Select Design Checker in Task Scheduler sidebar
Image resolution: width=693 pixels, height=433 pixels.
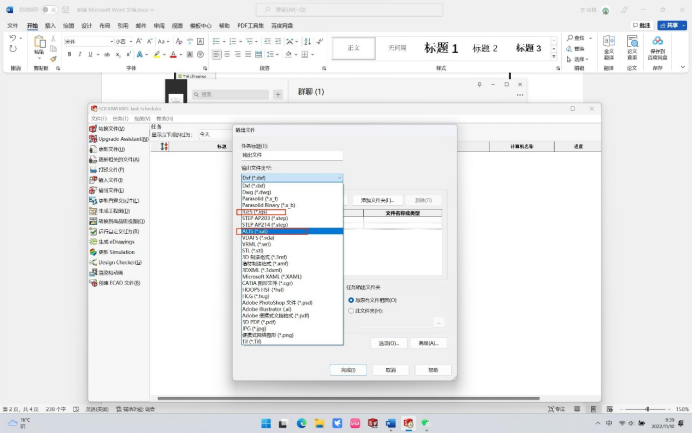click(x=116, y=262)
